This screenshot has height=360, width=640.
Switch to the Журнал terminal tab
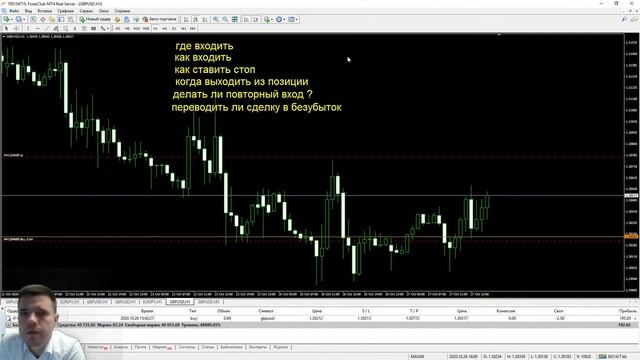[x=281, y=347]
